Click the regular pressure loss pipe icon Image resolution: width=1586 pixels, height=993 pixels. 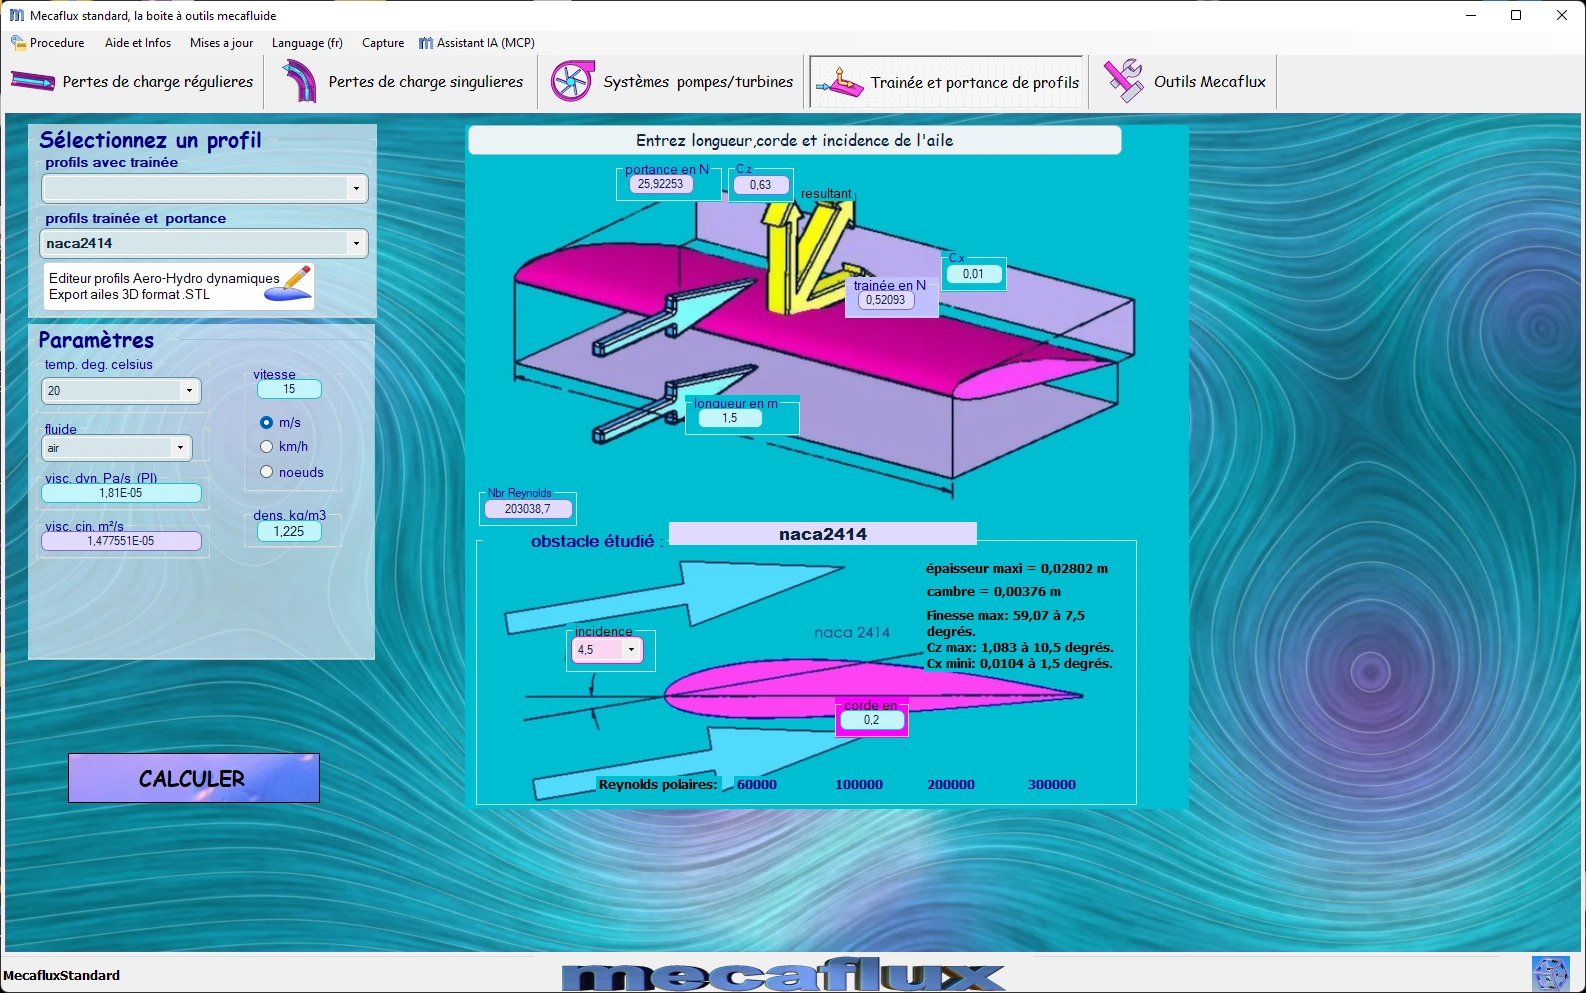pyautogui.click(x=33, y=82)
